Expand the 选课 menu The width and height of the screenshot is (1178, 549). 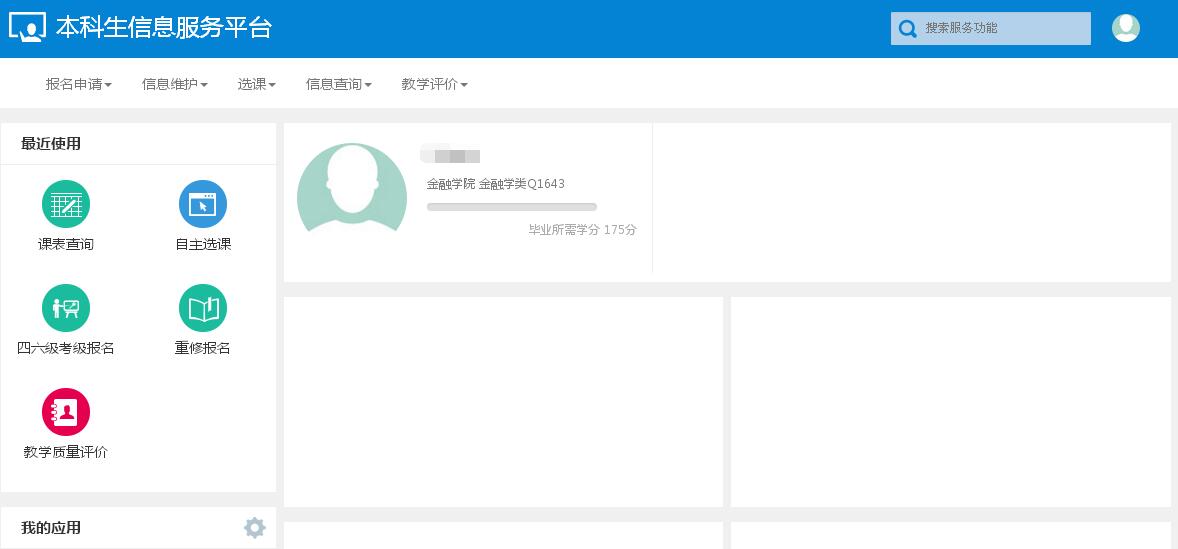click(x=257, y=84)
